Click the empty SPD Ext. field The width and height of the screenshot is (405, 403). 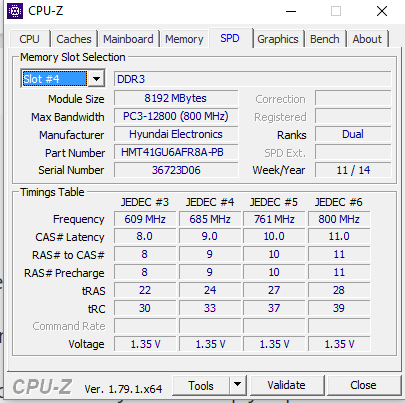point(353,152)
